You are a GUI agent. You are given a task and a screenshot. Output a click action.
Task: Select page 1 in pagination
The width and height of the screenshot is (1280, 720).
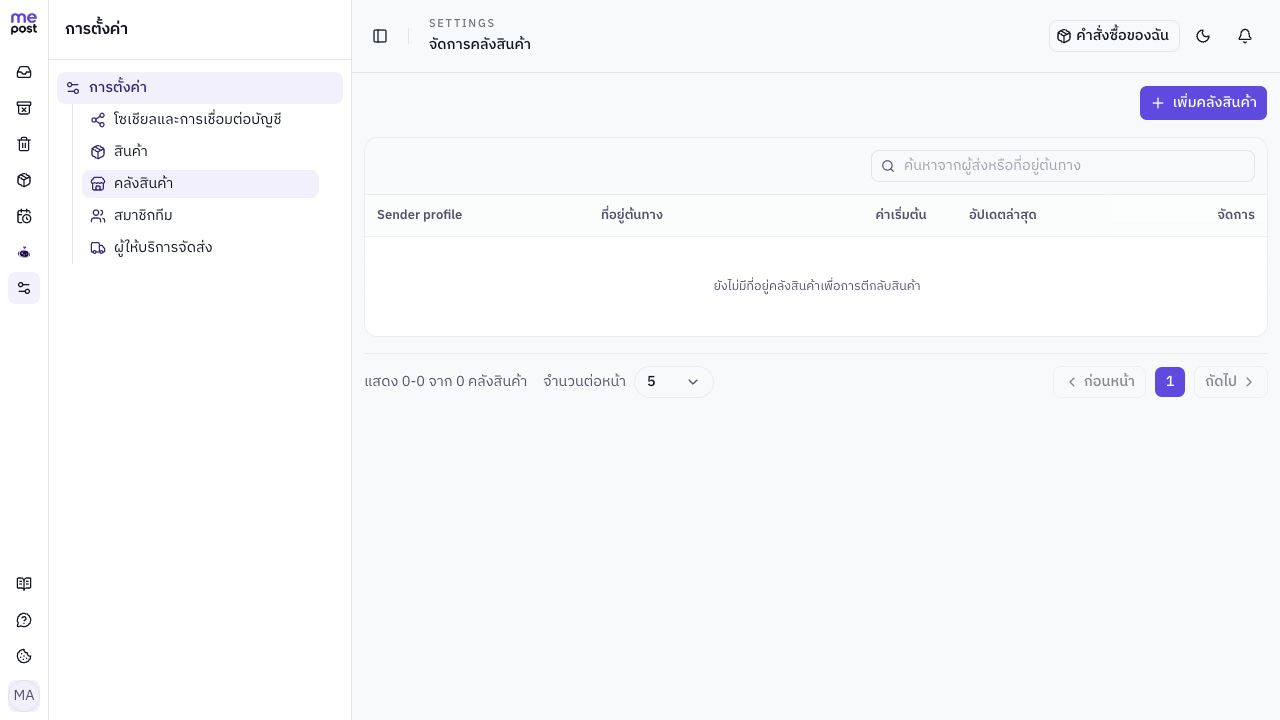click(x=1170, y=382)
